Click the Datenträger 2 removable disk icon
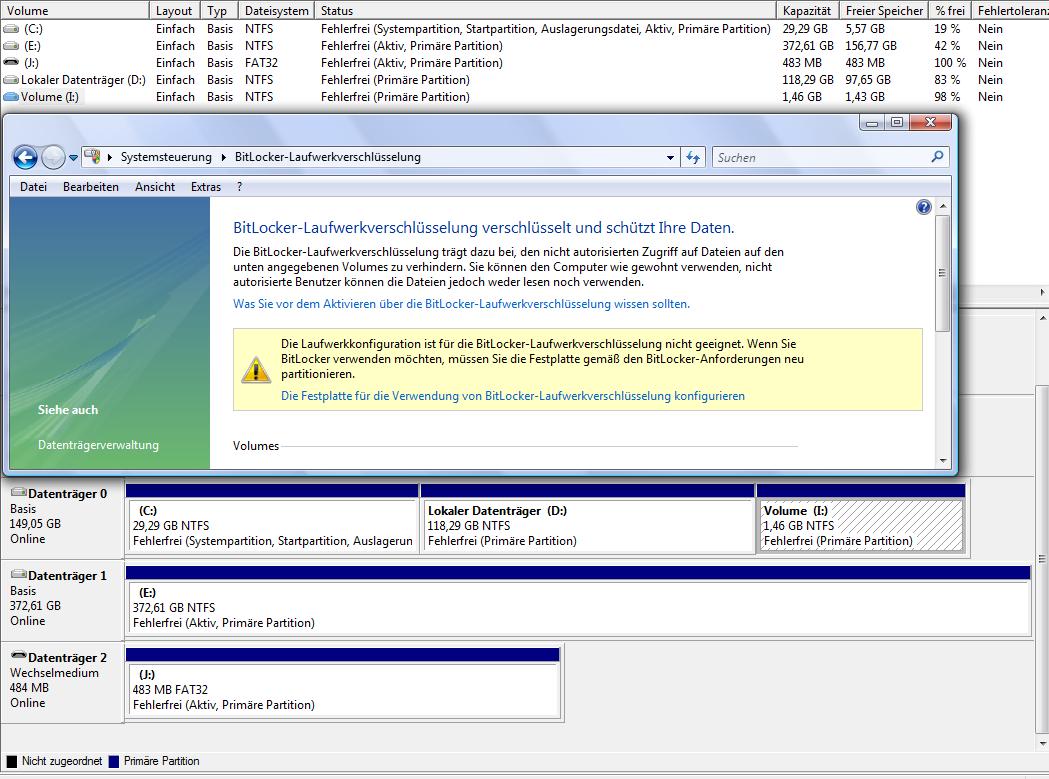1049x779 pixels. [19, 657]
